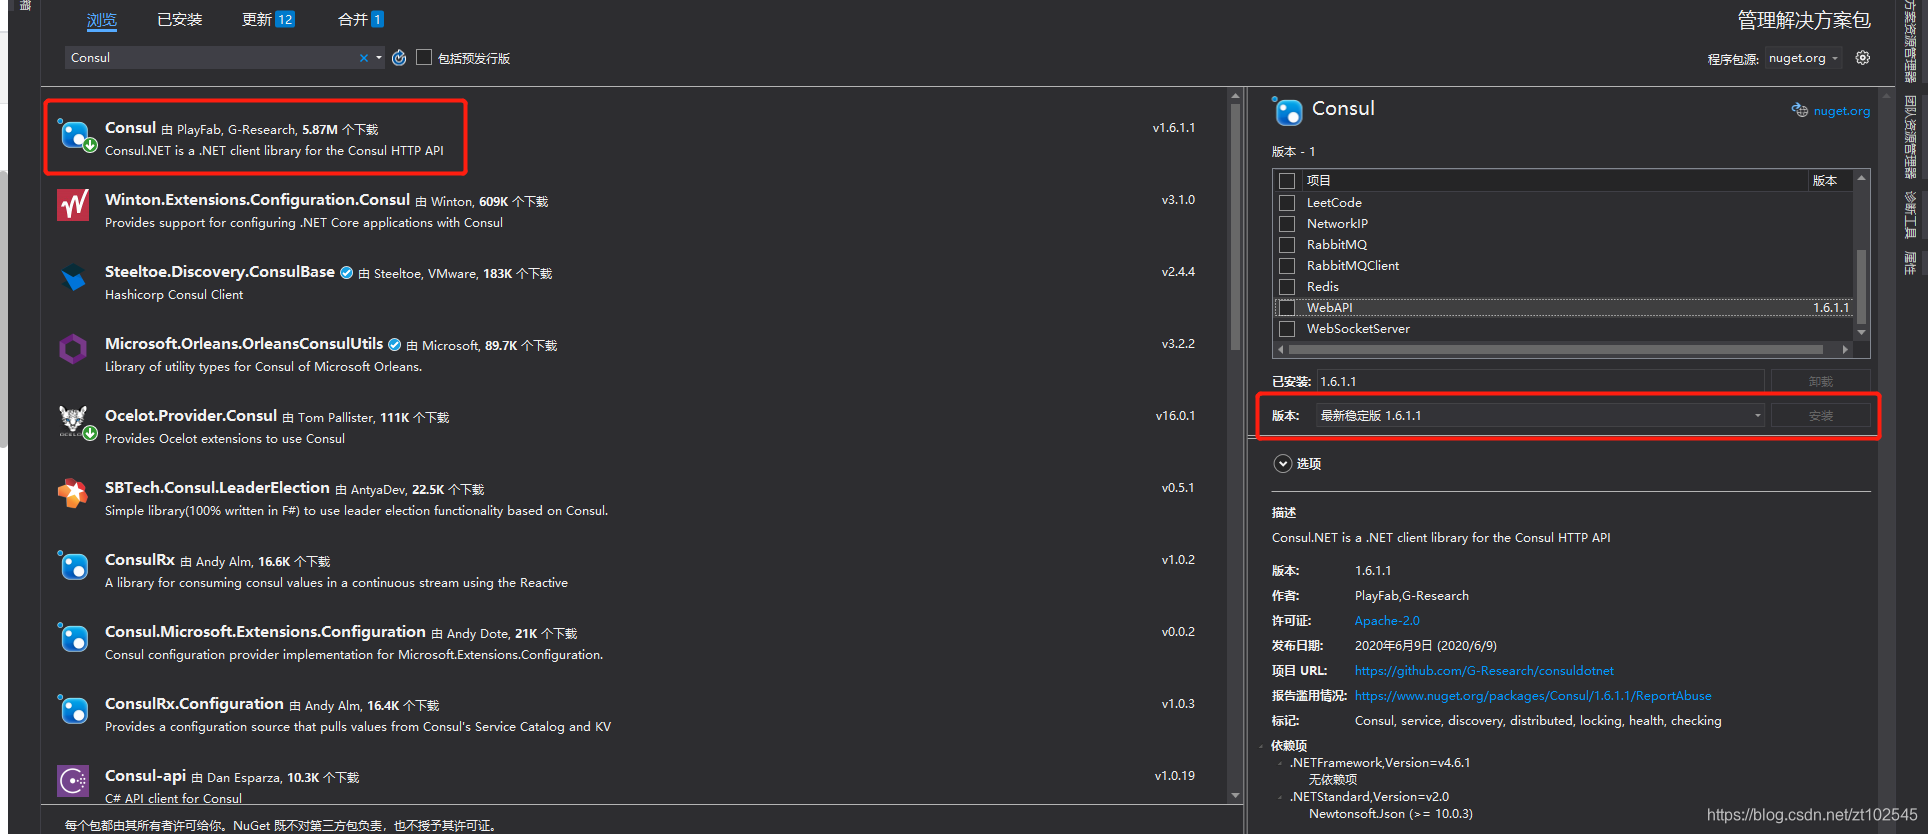Open the Apache-2.0 license link

pos(1387,621)
